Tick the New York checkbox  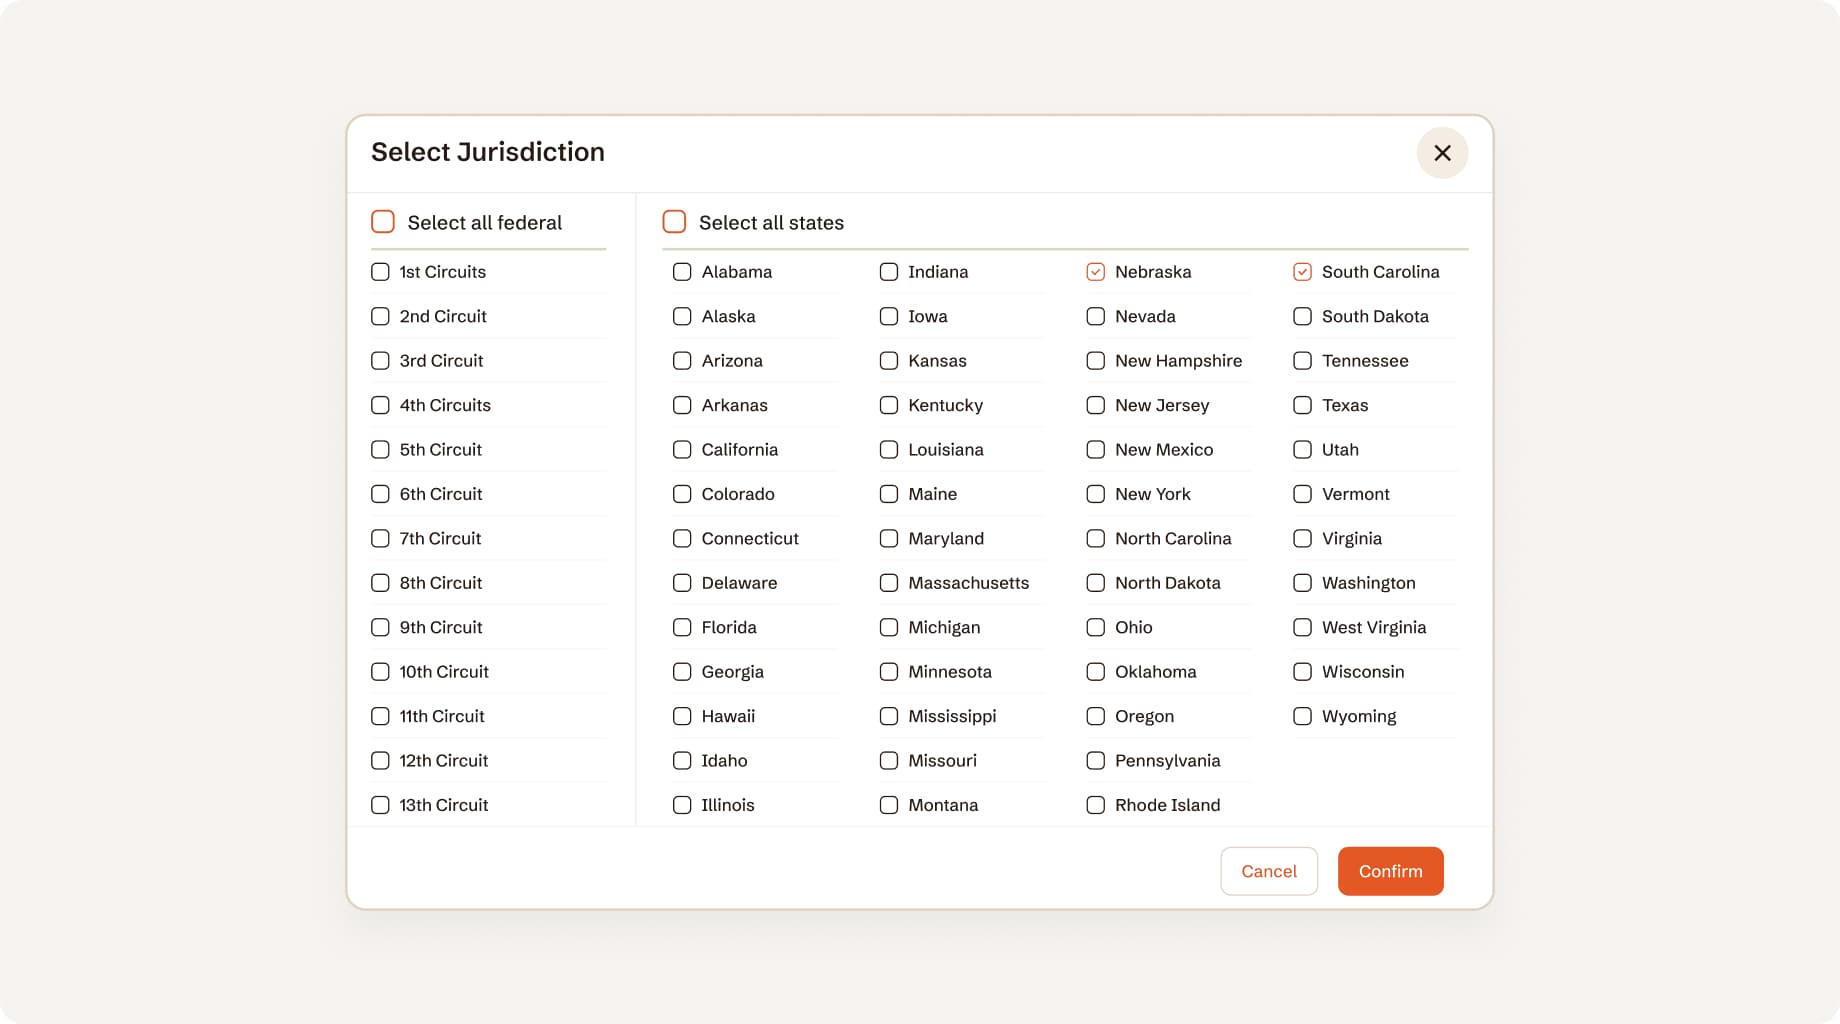(x=1096, y=494)
